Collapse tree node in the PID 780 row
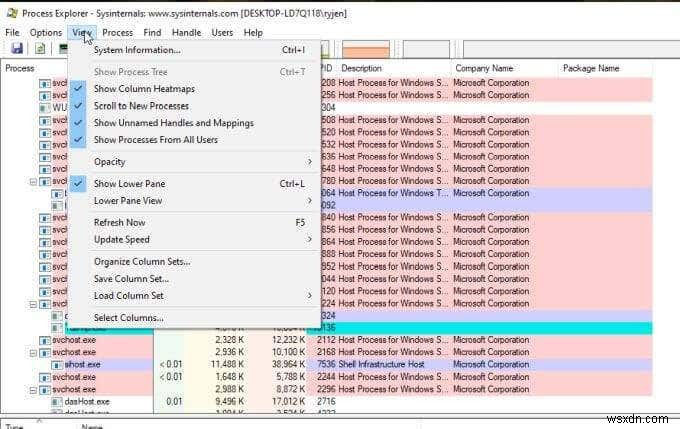 pos(33,181)
